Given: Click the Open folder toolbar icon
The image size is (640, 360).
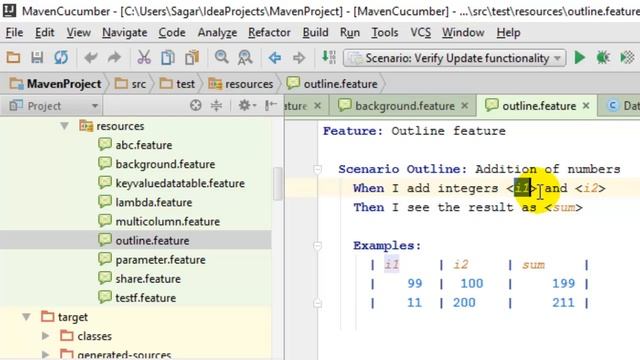Looking at the screenshot, I should point(13,58).
